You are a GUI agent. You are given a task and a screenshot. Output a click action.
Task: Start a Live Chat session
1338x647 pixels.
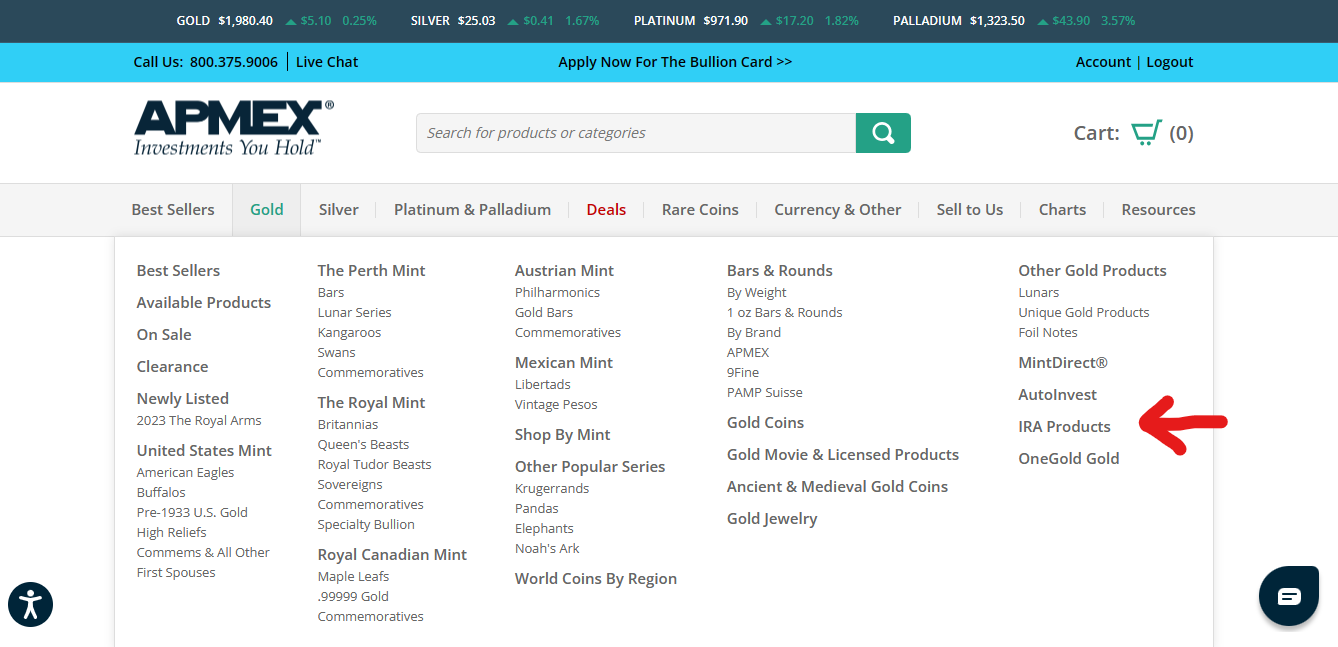pyautogui.click(x=327, y=62)
